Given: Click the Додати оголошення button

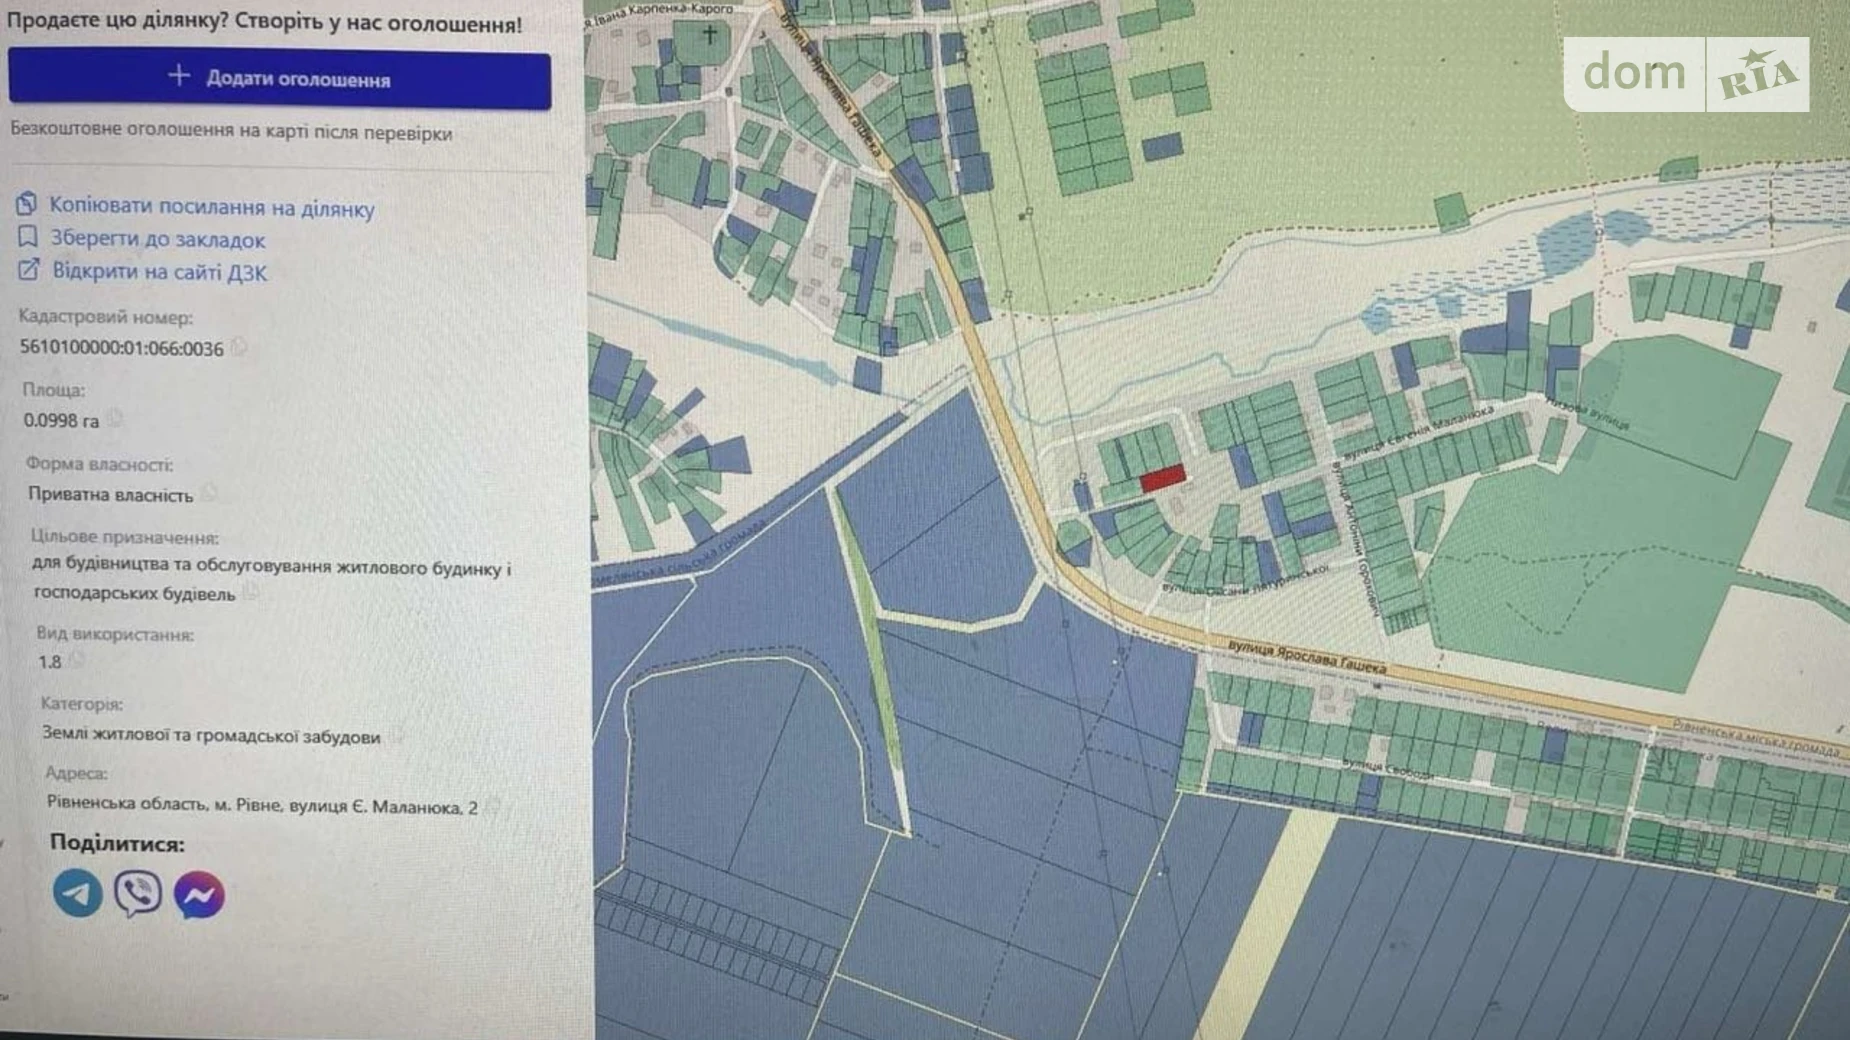Looking at the screenshot, I should (x=279, y=78).
